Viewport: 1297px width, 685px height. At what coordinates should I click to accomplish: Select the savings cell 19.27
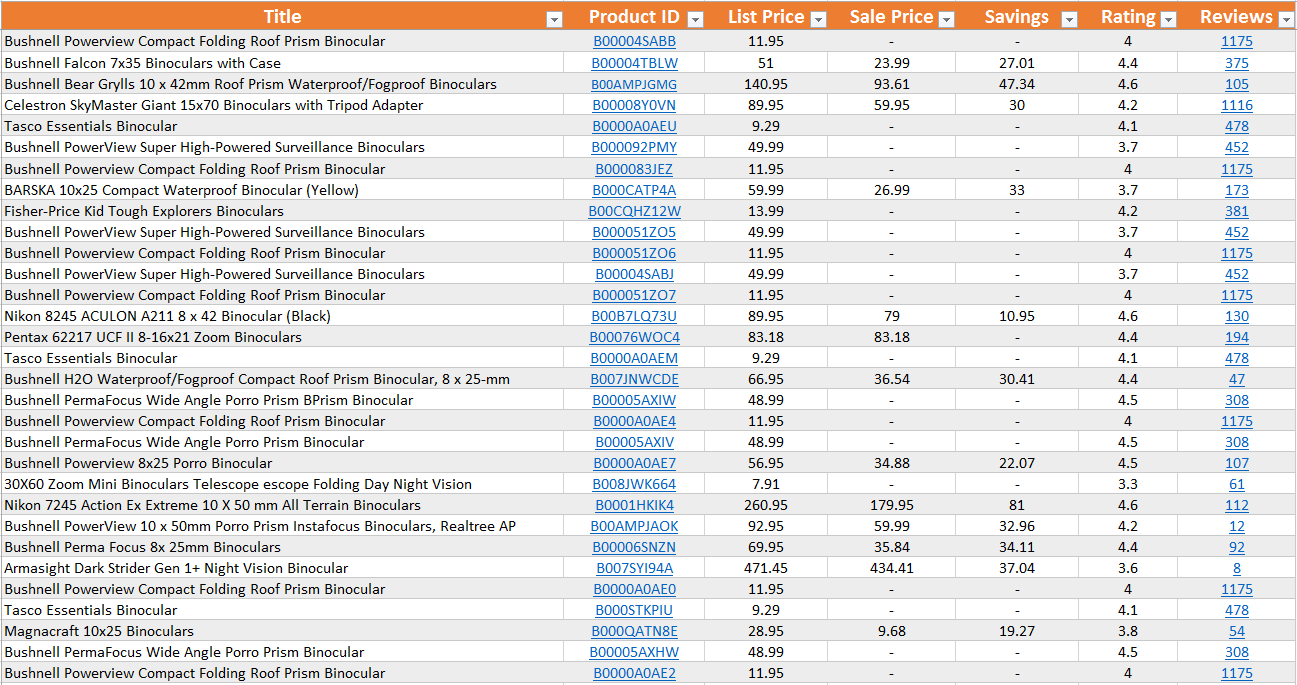click(x=1017, y=631)
